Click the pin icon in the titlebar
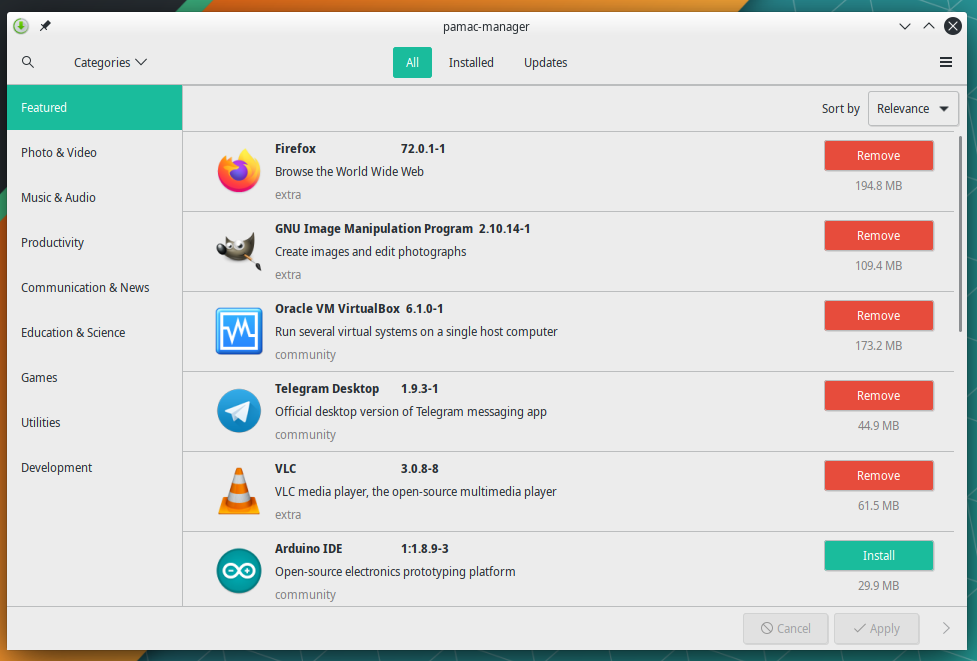Viewport: 977px width, 661px height. [x=45, y=26]
